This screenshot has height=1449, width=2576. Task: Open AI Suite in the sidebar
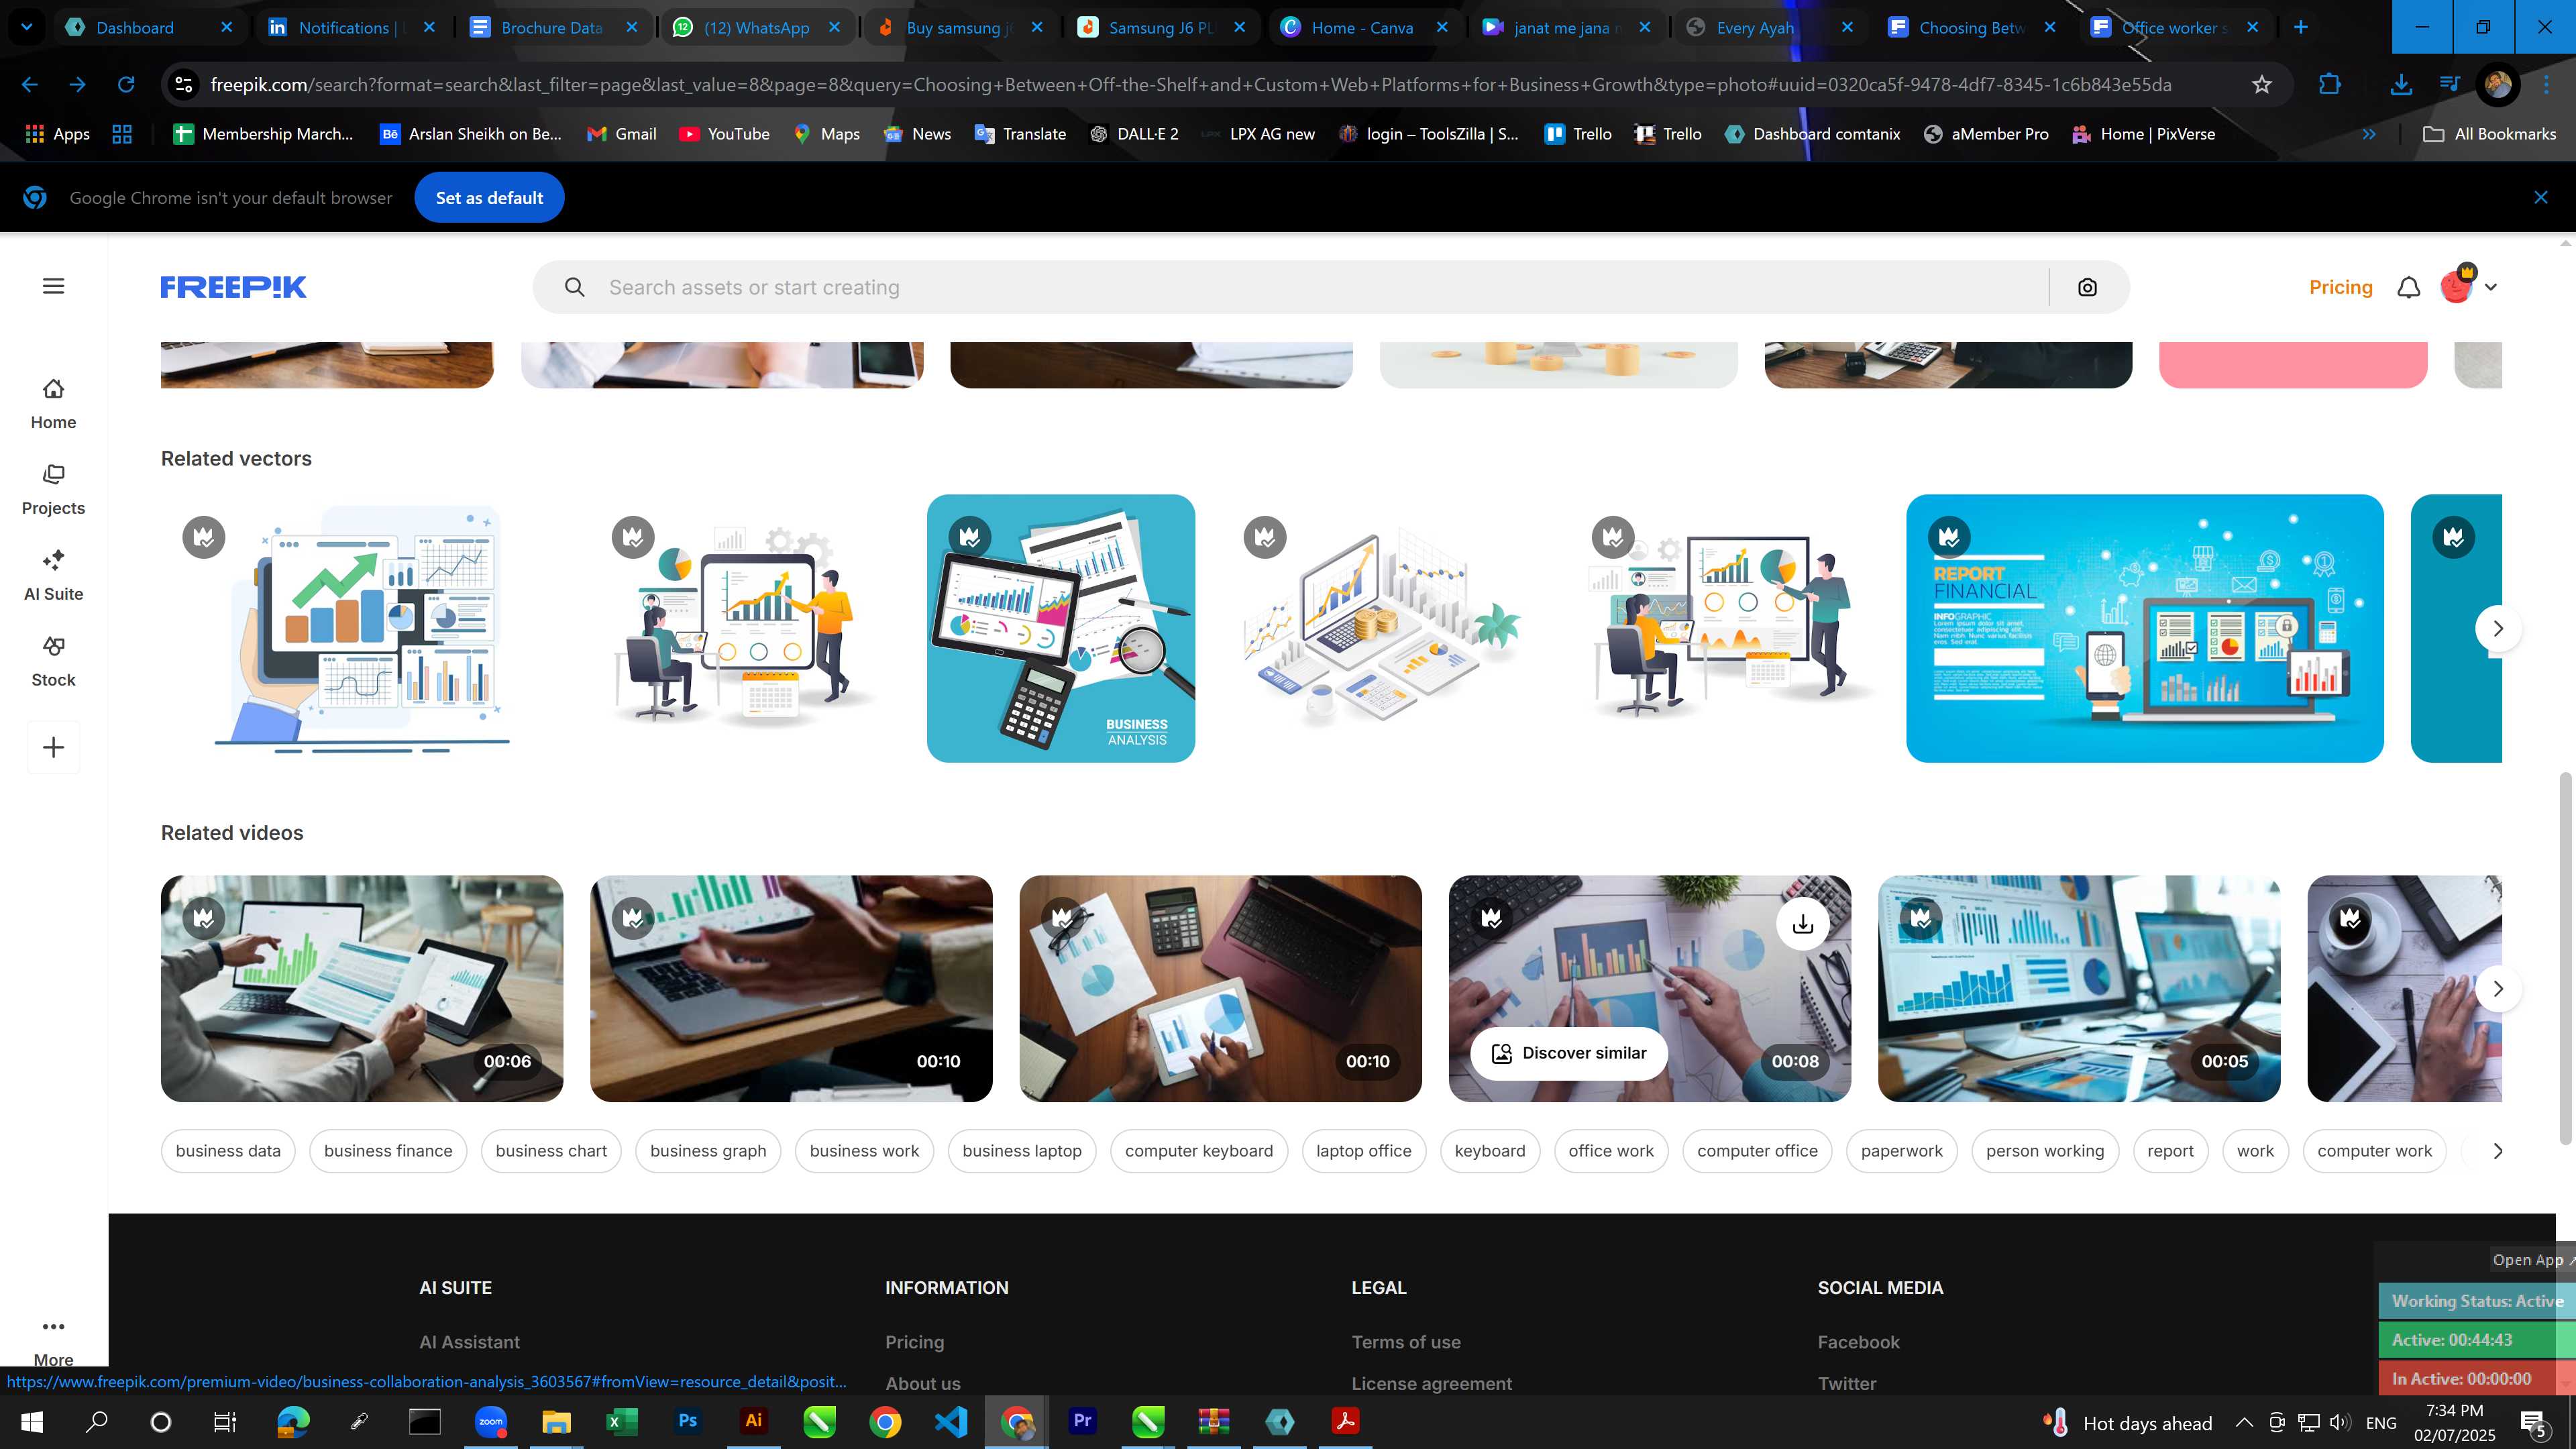click(53, 576)
